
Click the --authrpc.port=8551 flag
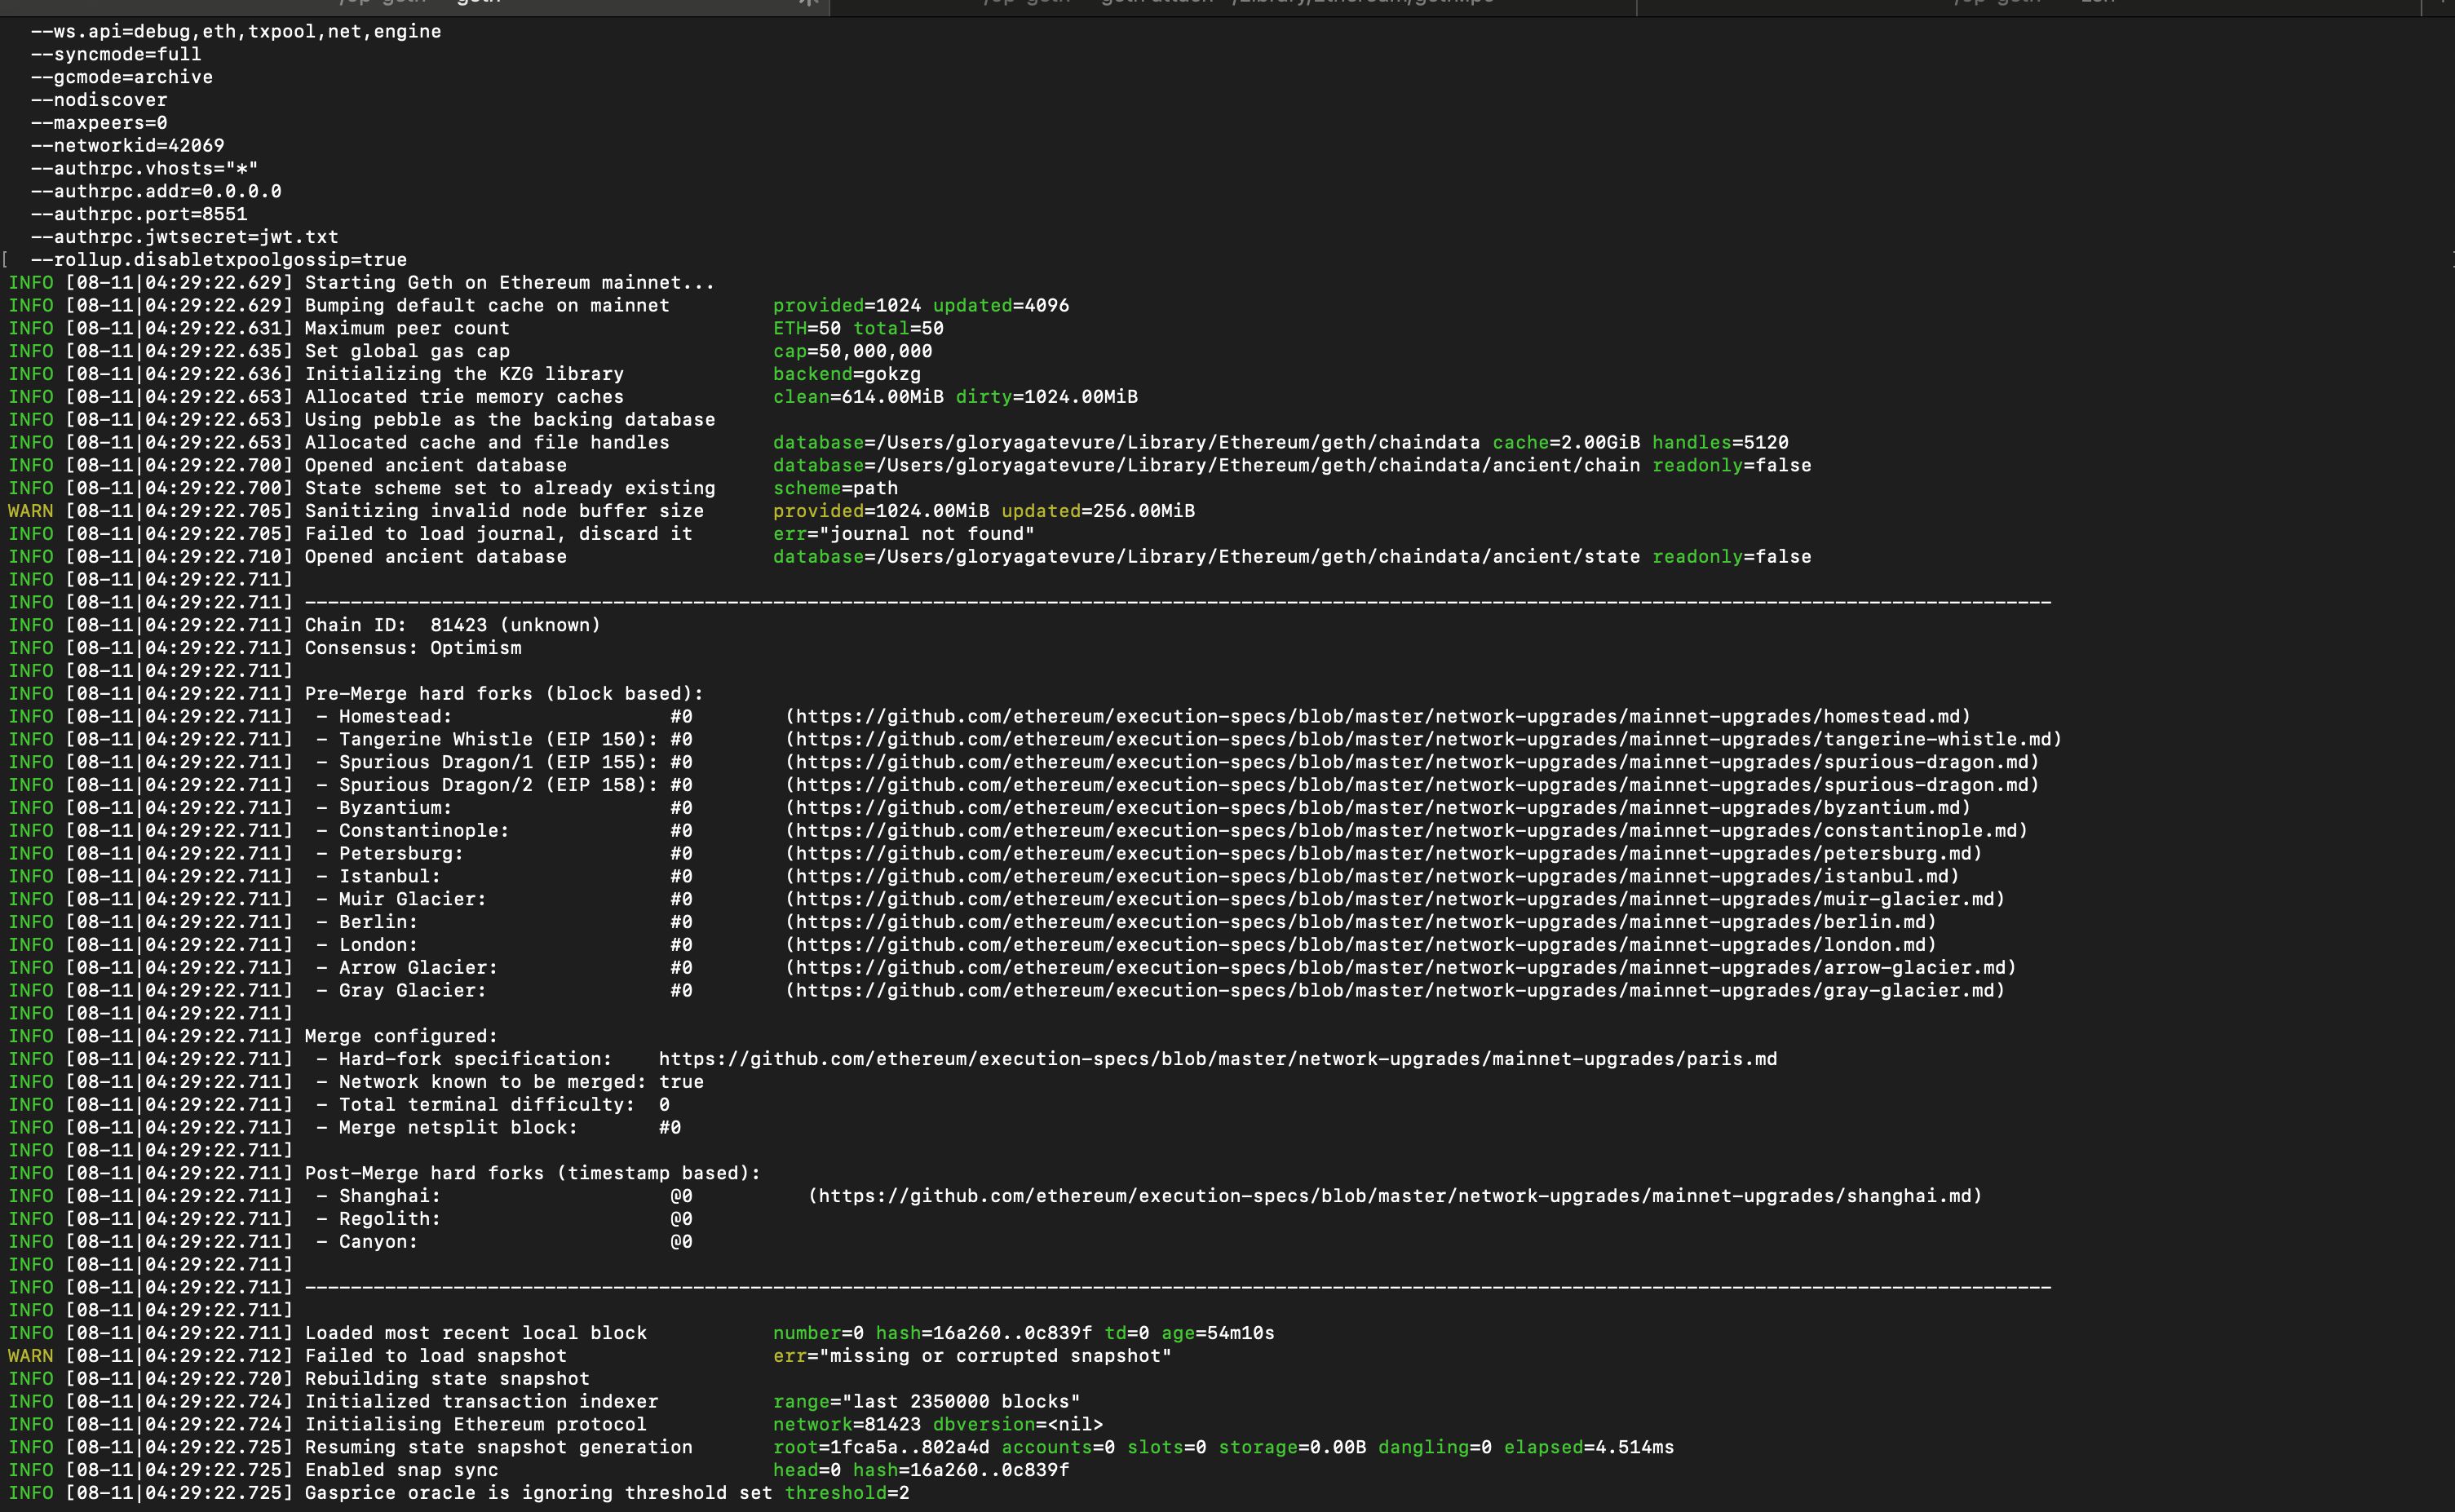coord(139,214)
